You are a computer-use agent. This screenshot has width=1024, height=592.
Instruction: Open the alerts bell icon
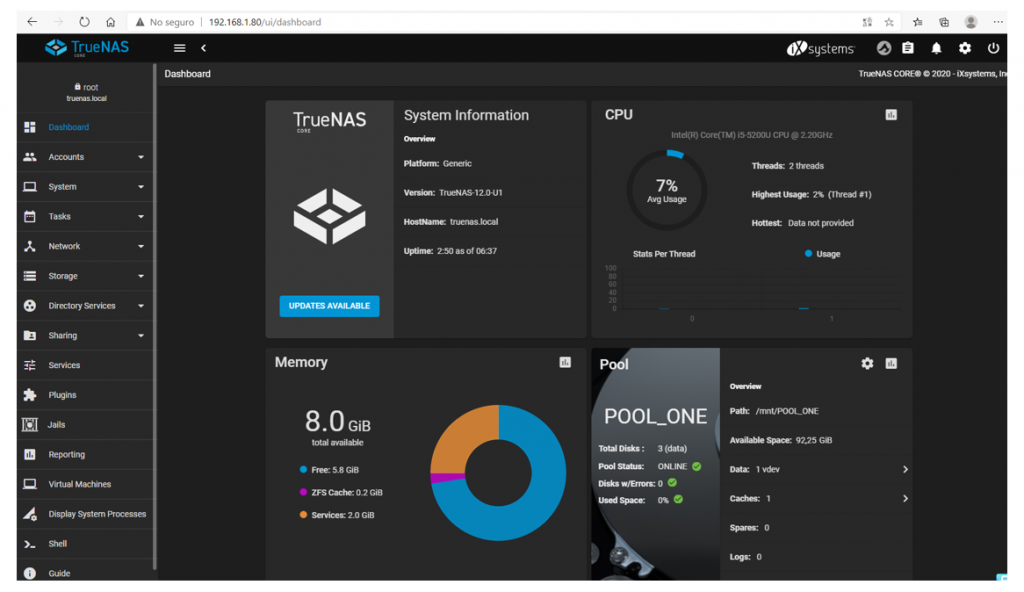[x=936, y=48]
